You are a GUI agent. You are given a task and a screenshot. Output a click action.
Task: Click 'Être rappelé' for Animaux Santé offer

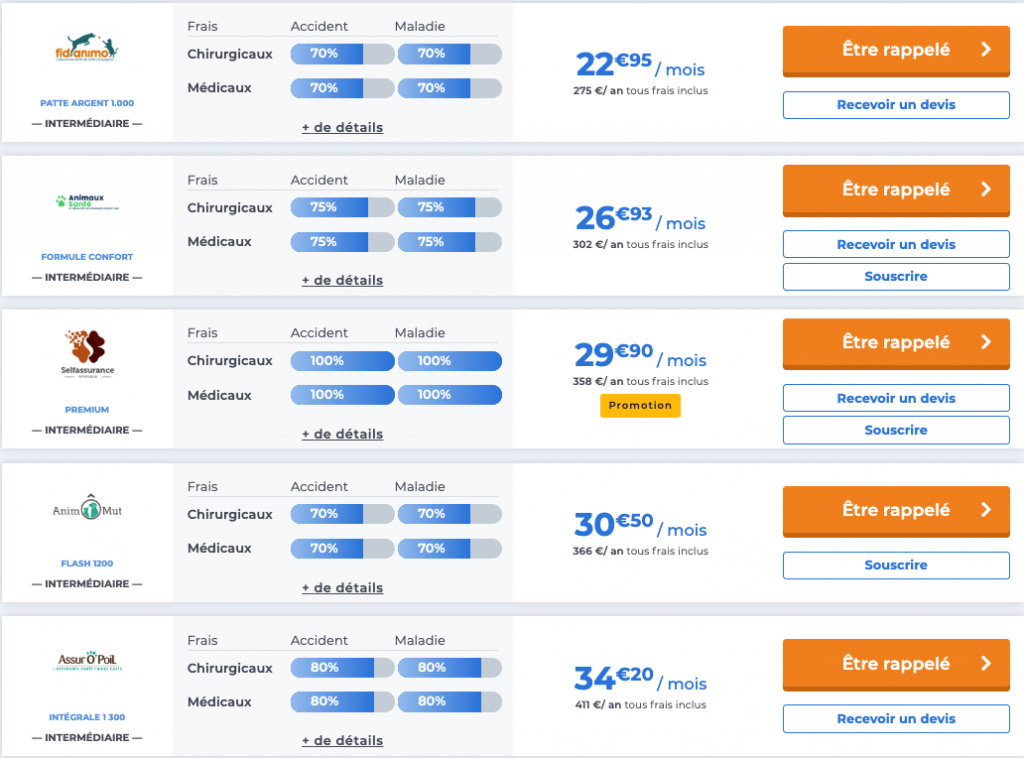click(x=895, y=189)
